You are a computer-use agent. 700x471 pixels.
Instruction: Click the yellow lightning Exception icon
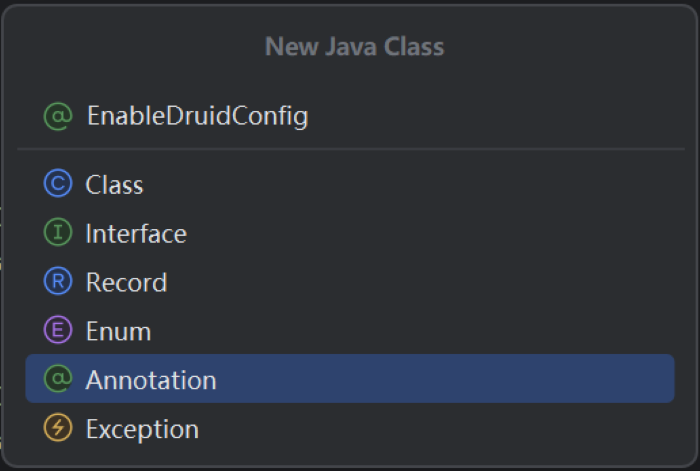coord(59,429)
